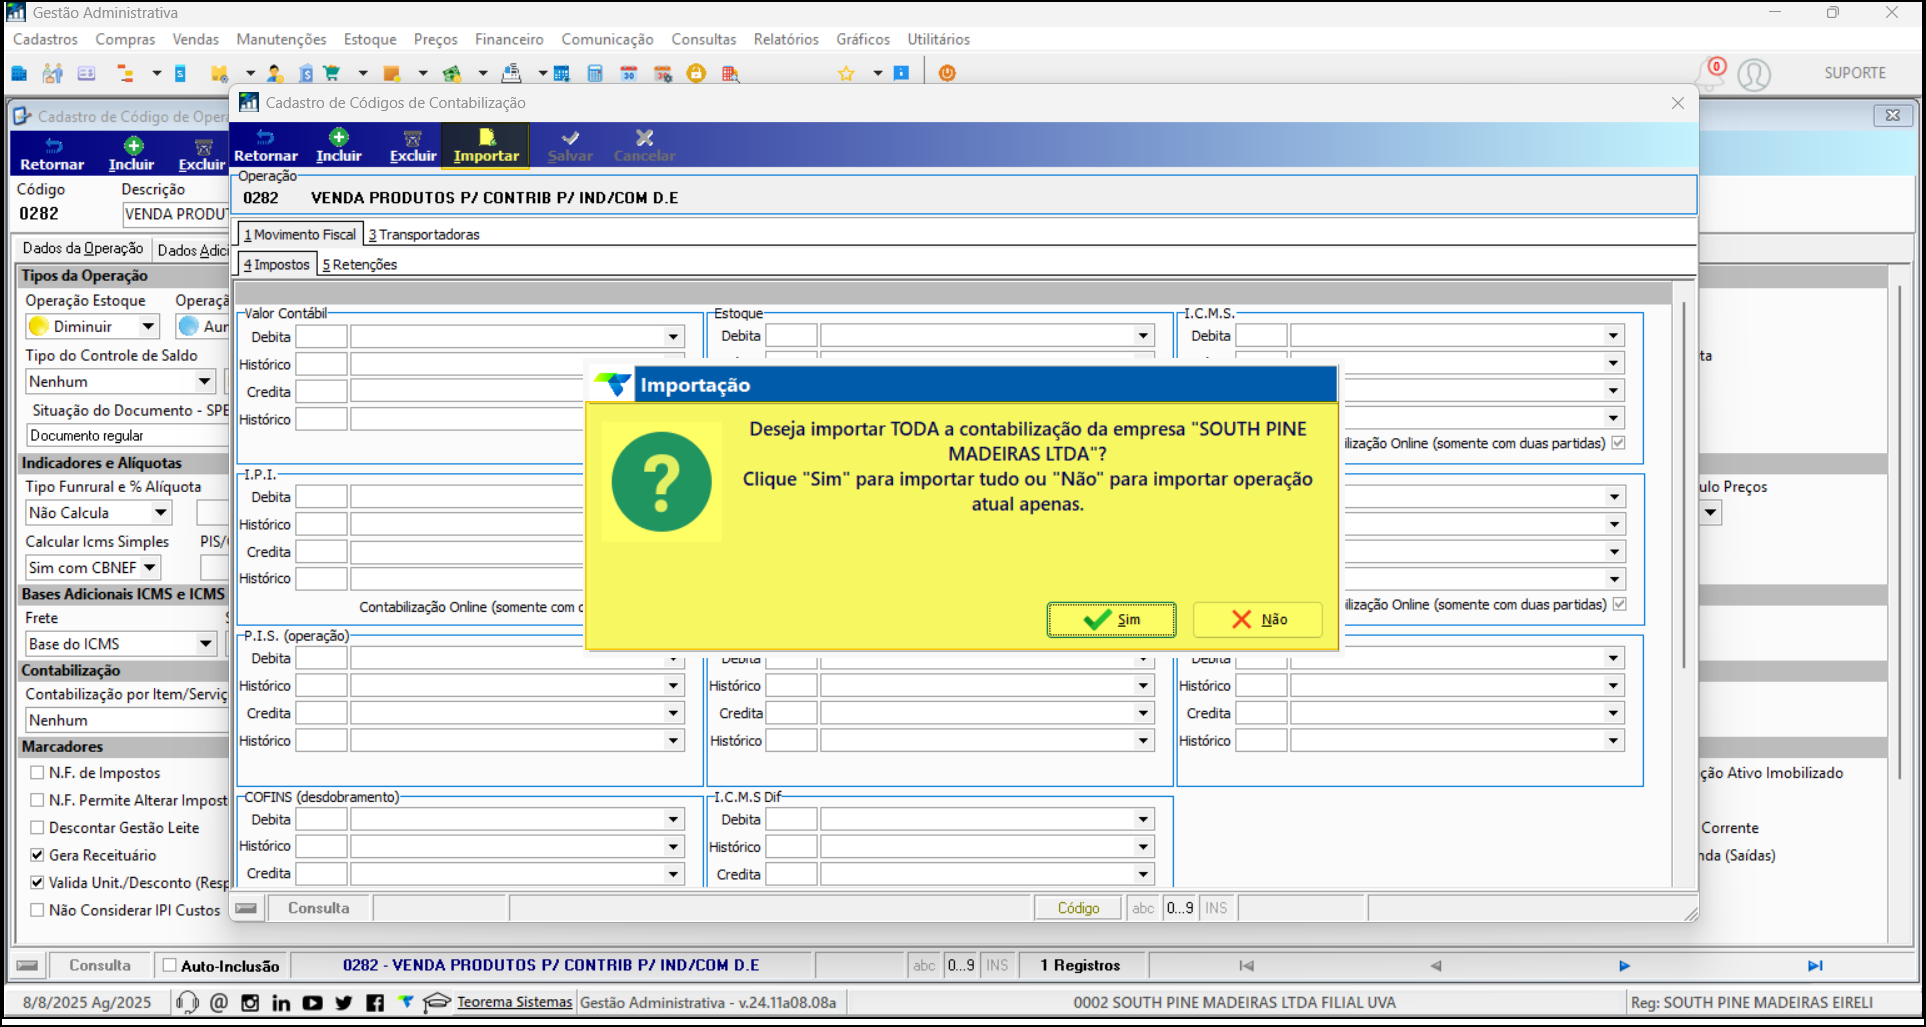The width and height of the screenshot is (1926, 1027).
Task: Open the people/clients toolbar icon
Action: point(52,73)
